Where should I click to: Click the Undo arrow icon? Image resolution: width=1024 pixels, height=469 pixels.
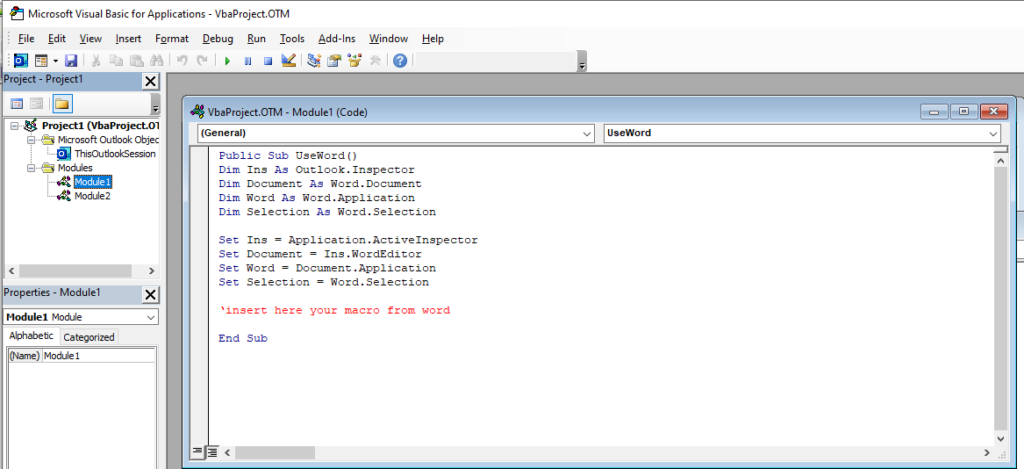tap(182, 61)
